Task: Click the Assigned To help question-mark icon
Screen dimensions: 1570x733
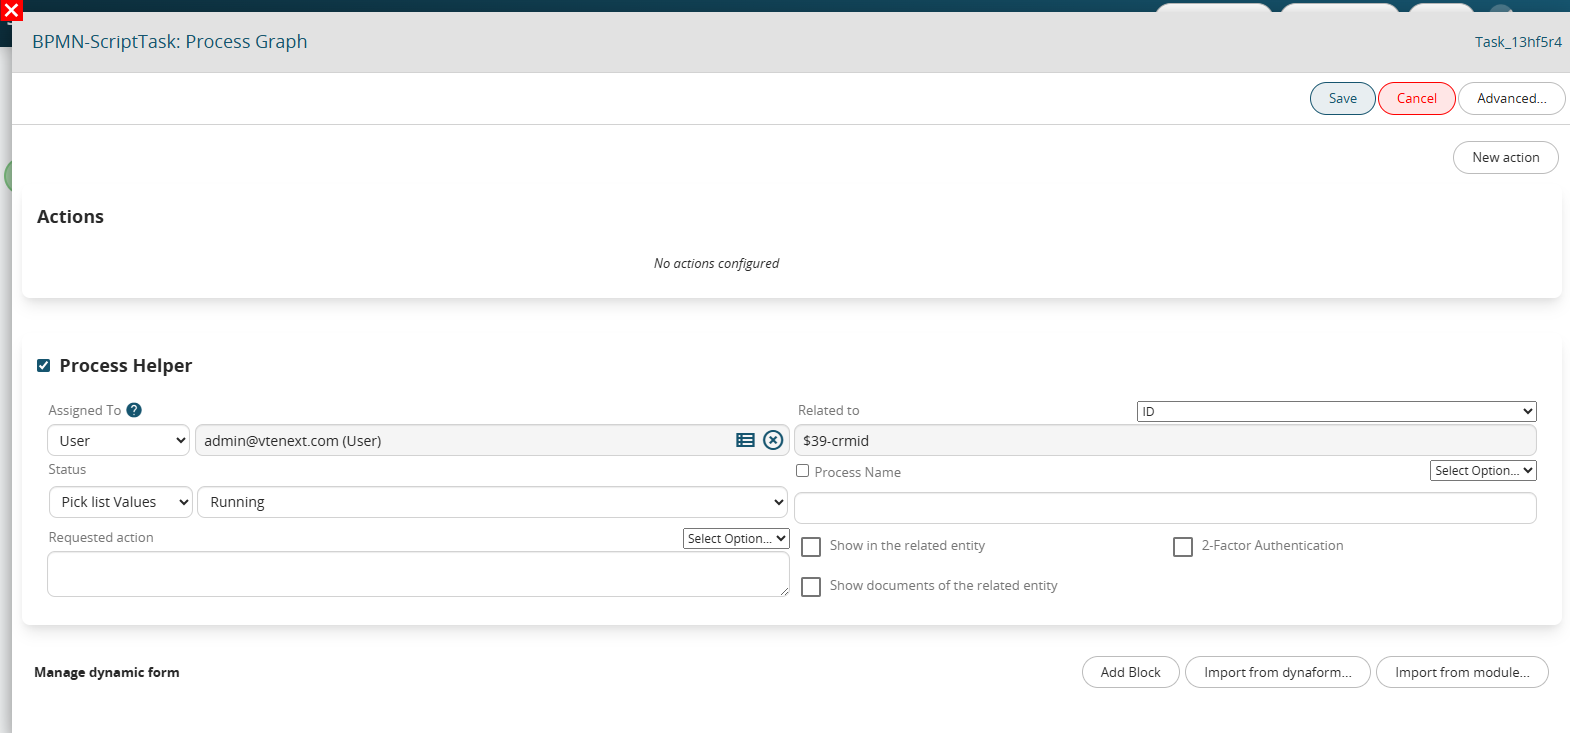Action: [134, 410]
